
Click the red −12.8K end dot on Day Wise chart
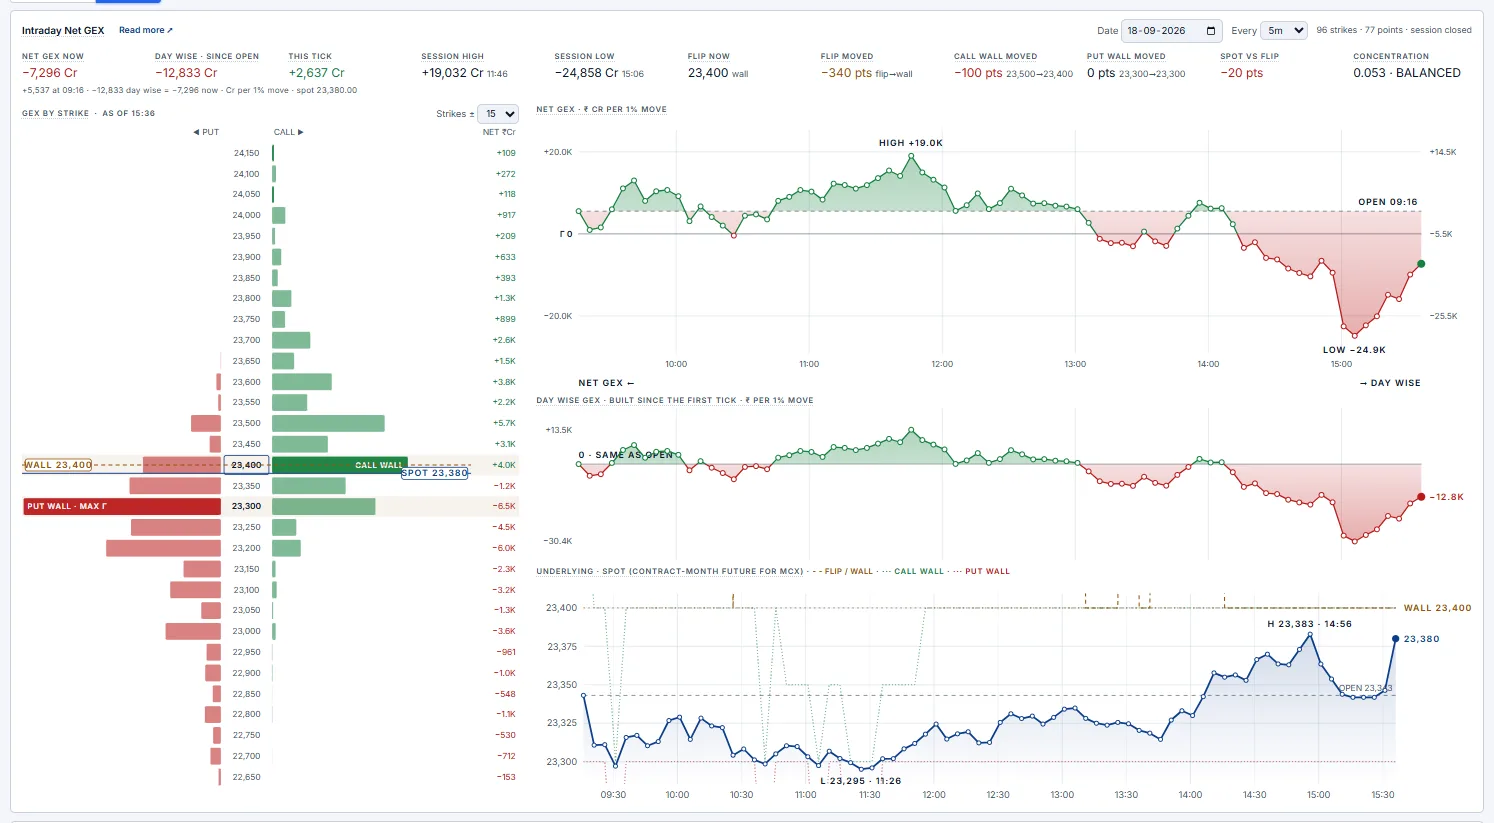tap(1421, 497)
